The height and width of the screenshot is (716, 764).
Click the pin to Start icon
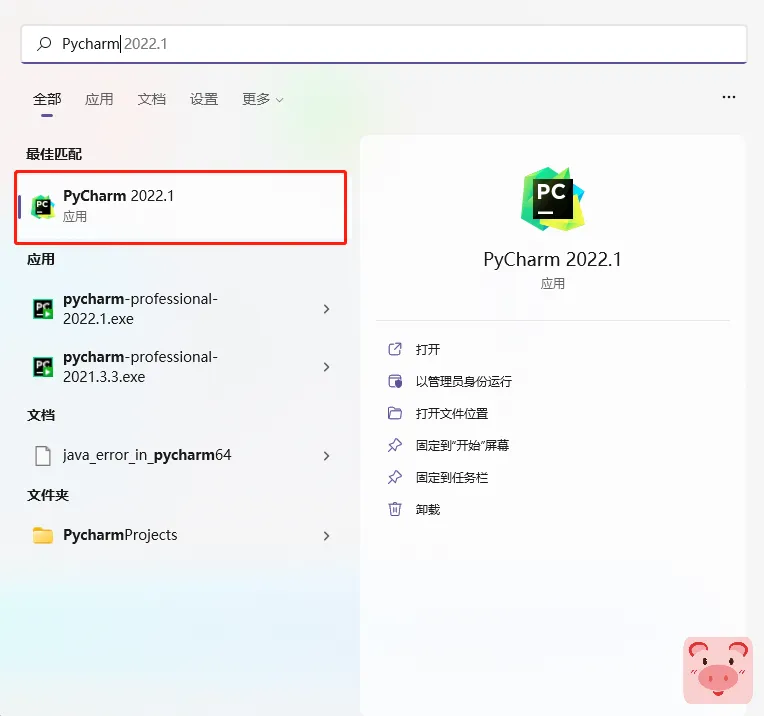(x=395, y=445)
